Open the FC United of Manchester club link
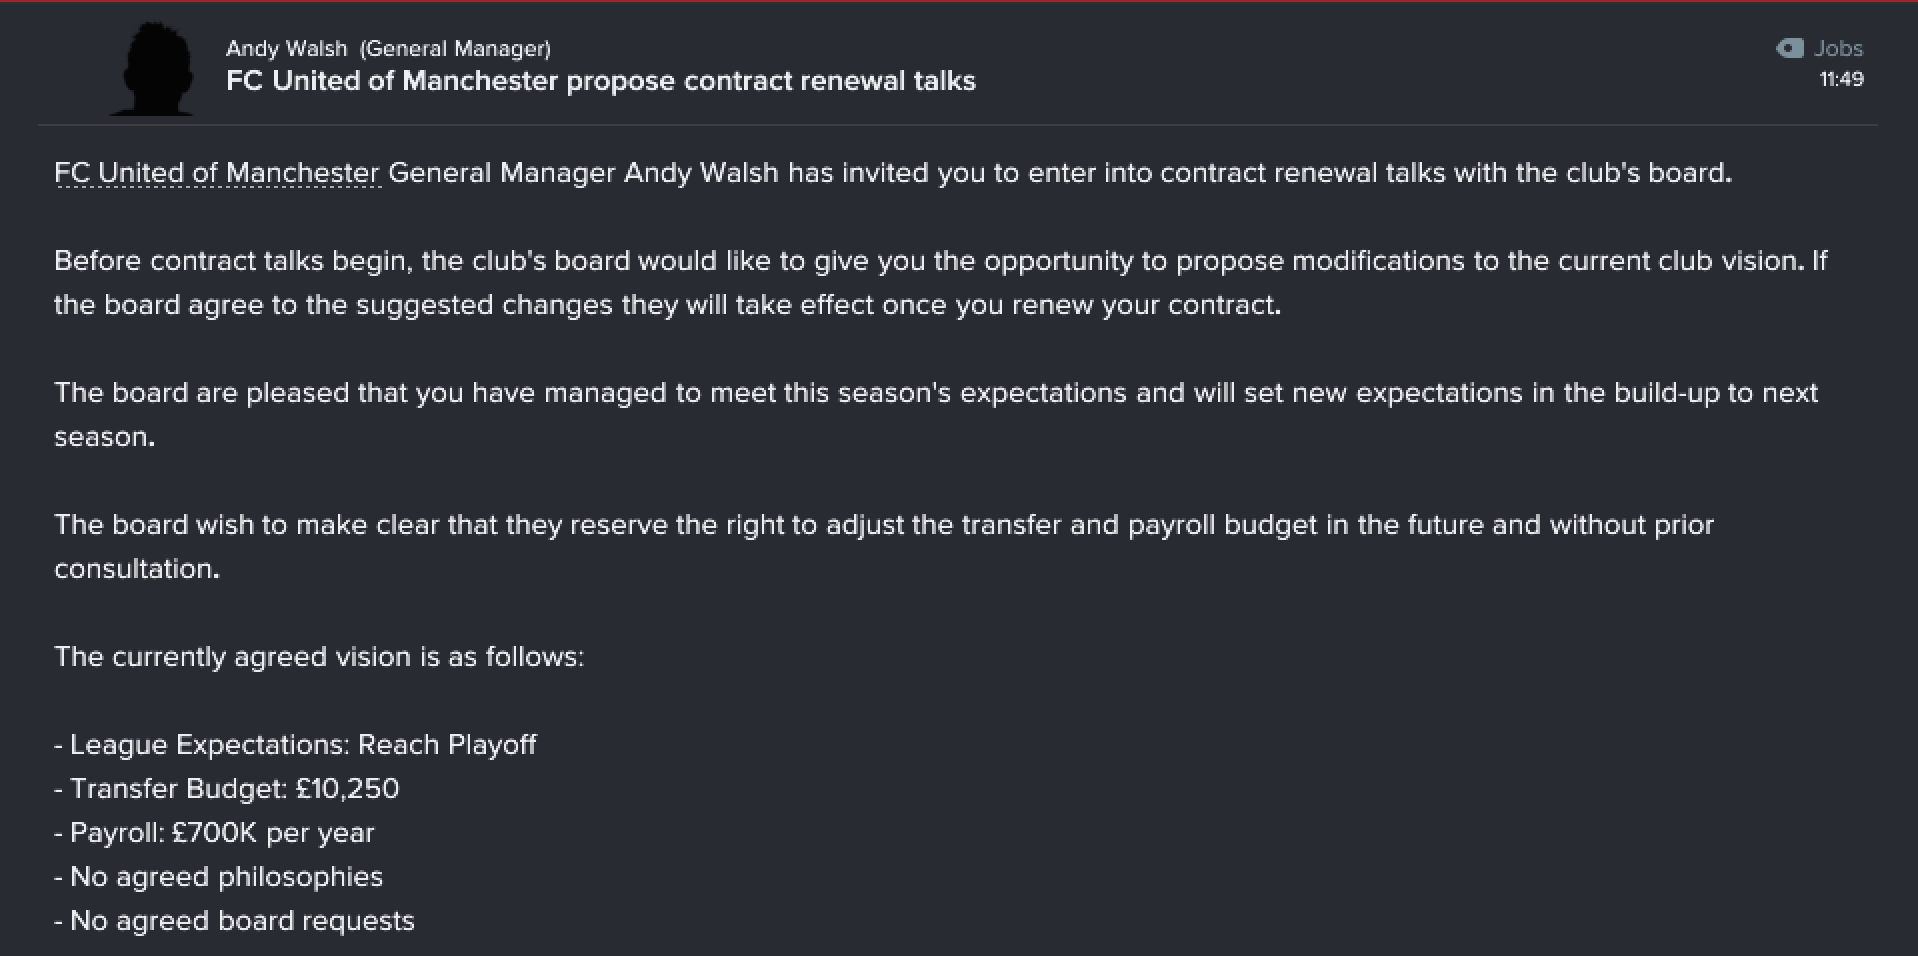Image resolution: width=1918 pixels, height=956 pixels. tap(217, 173)
